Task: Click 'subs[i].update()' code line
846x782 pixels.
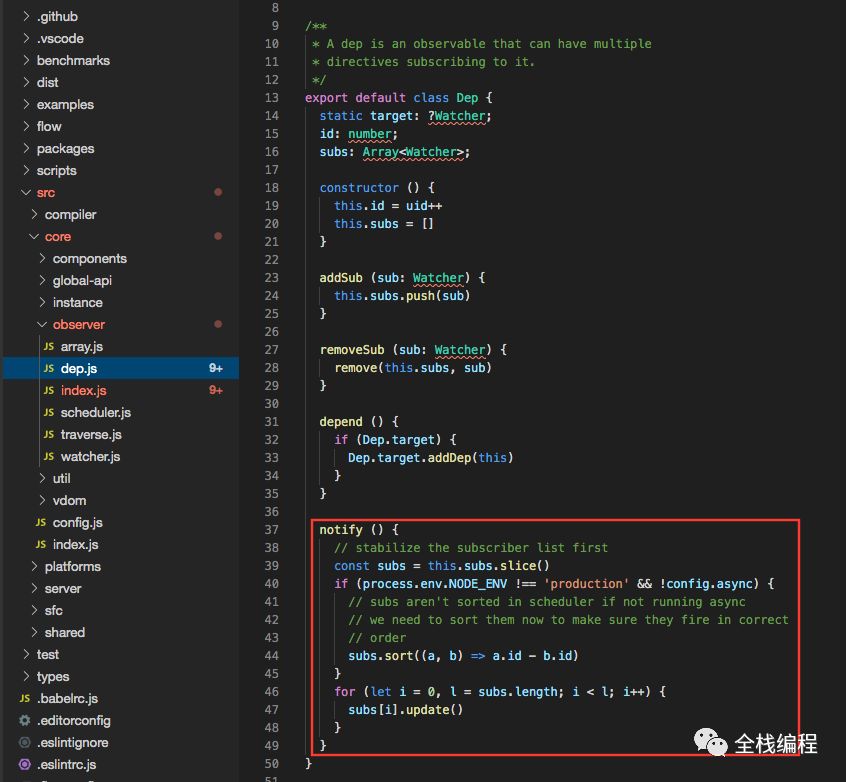Action: point(406,710)
